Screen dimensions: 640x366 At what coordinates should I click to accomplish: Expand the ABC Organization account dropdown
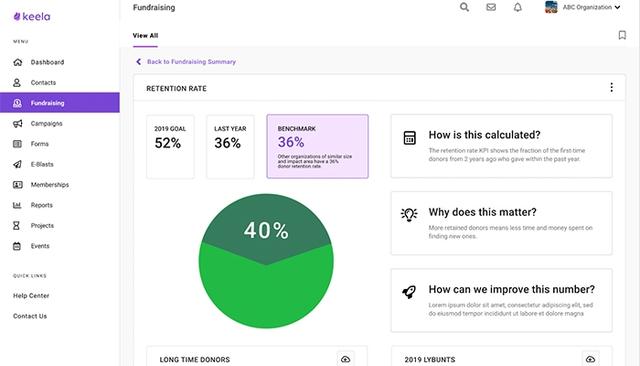pos(583,7)
